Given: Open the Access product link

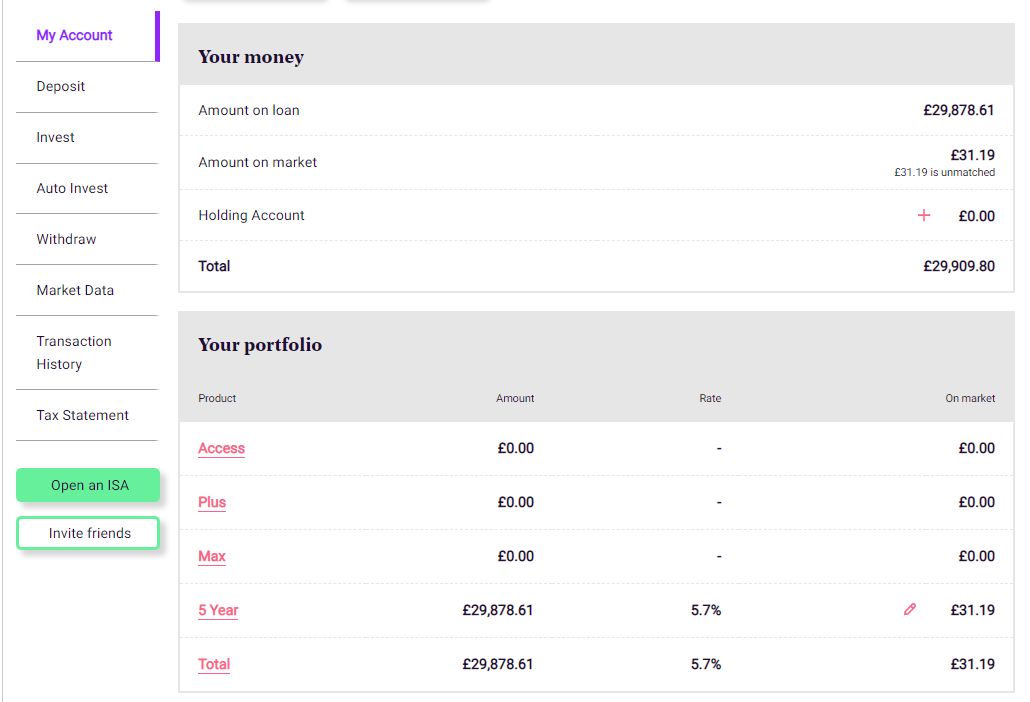Looking at the screenshot, I should click(221, 448).
